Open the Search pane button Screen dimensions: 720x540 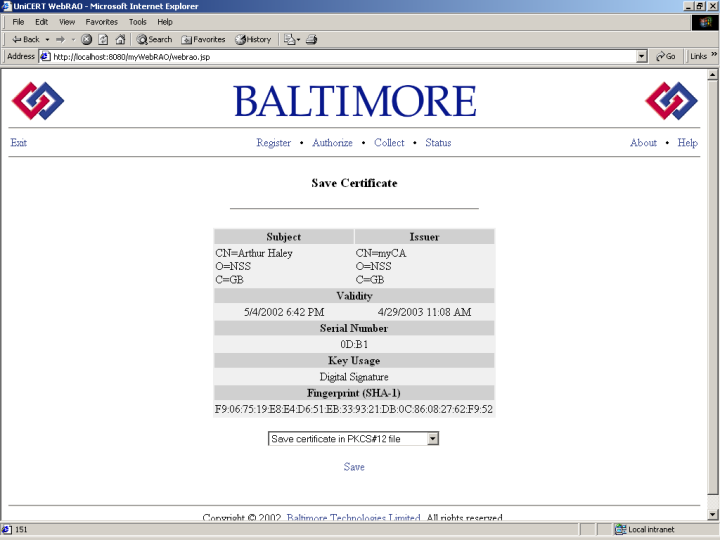pyautogui.click(x=154, y=39)
